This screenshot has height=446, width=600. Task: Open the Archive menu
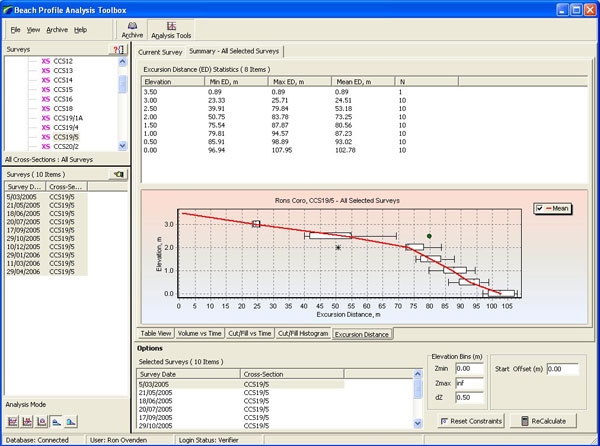(x=57, y=30)
